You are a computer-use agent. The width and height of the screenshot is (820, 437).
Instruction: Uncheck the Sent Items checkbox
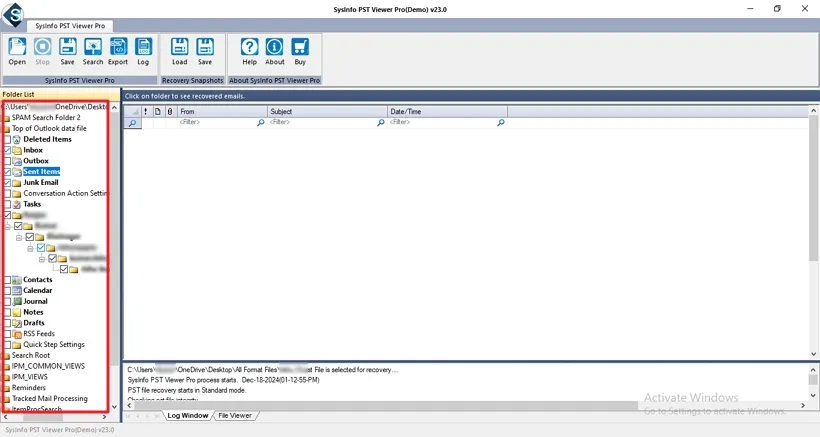pyautogui.click(x=7, y=172)
